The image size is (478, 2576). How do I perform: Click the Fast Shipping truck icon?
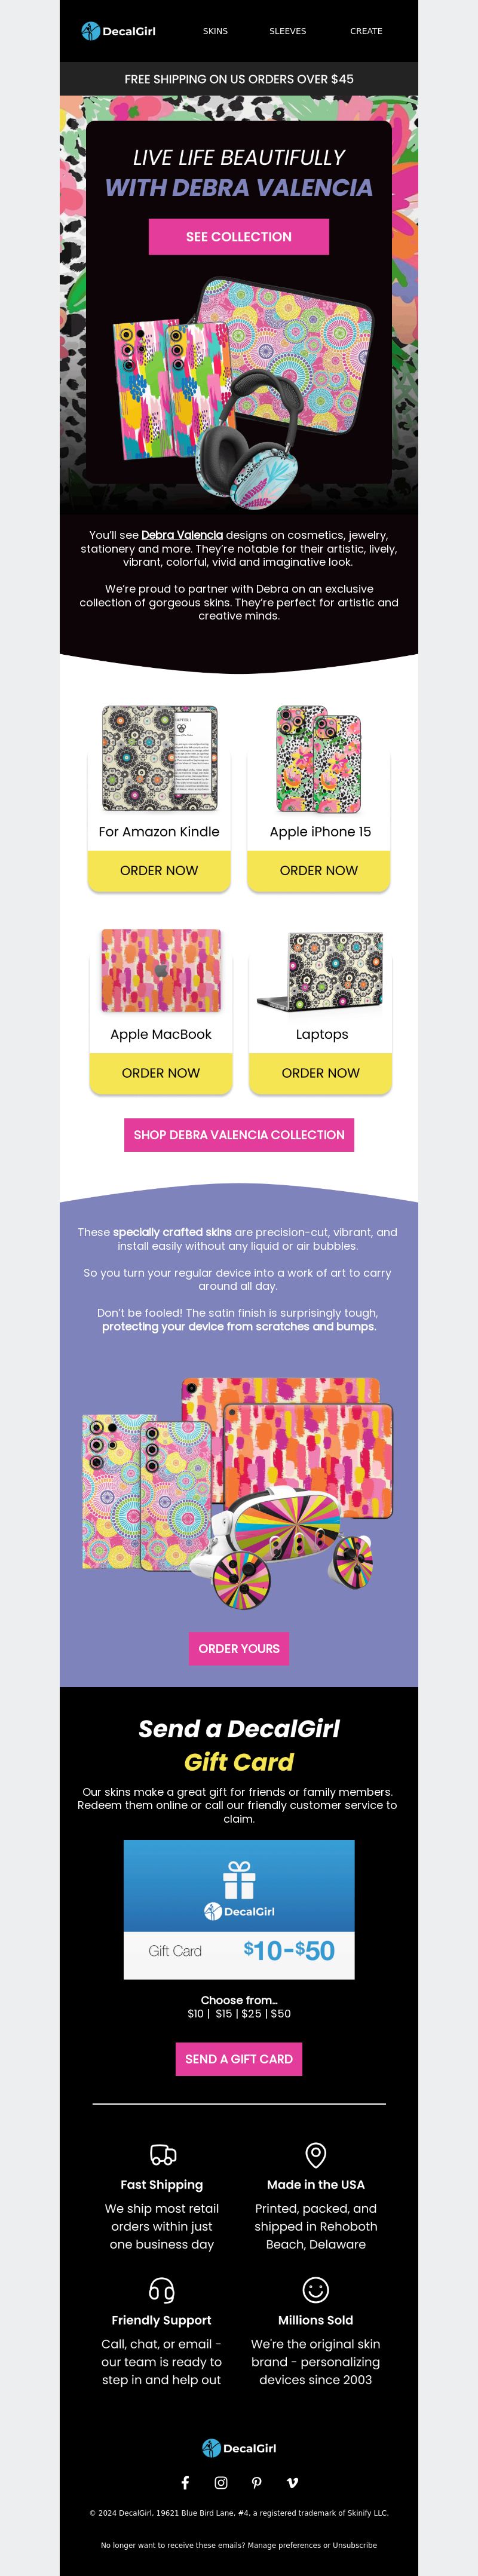162,2154
